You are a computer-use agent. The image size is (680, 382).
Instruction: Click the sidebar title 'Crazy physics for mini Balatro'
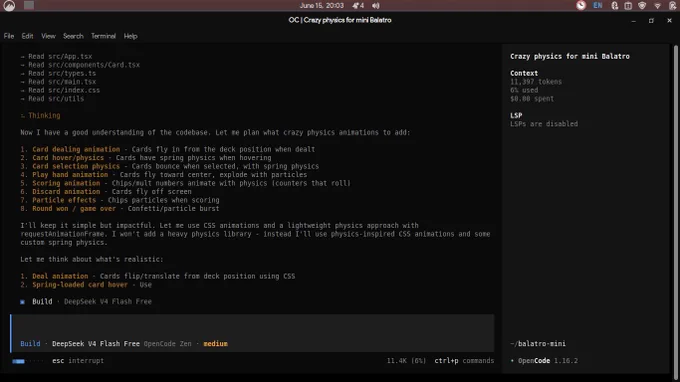[570, 56]
